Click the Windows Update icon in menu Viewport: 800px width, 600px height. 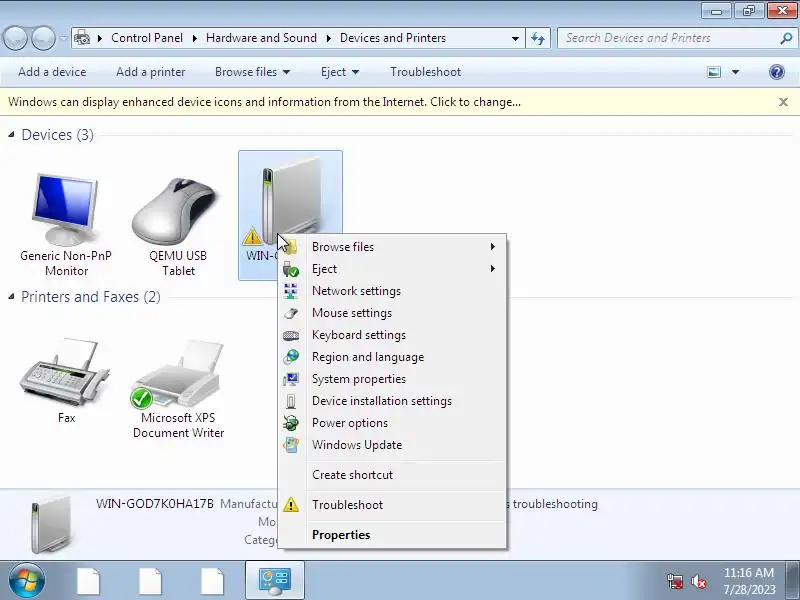(291, 444)
